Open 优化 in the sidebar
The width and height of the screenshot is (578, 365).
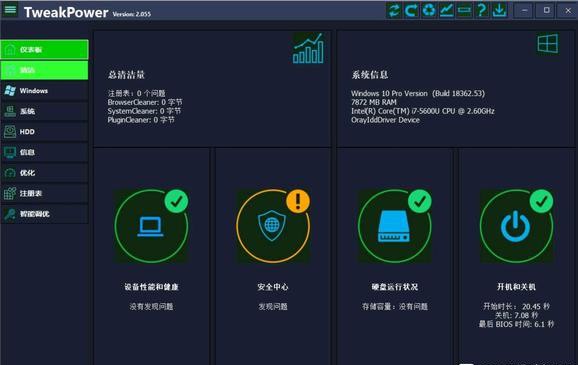44,173
